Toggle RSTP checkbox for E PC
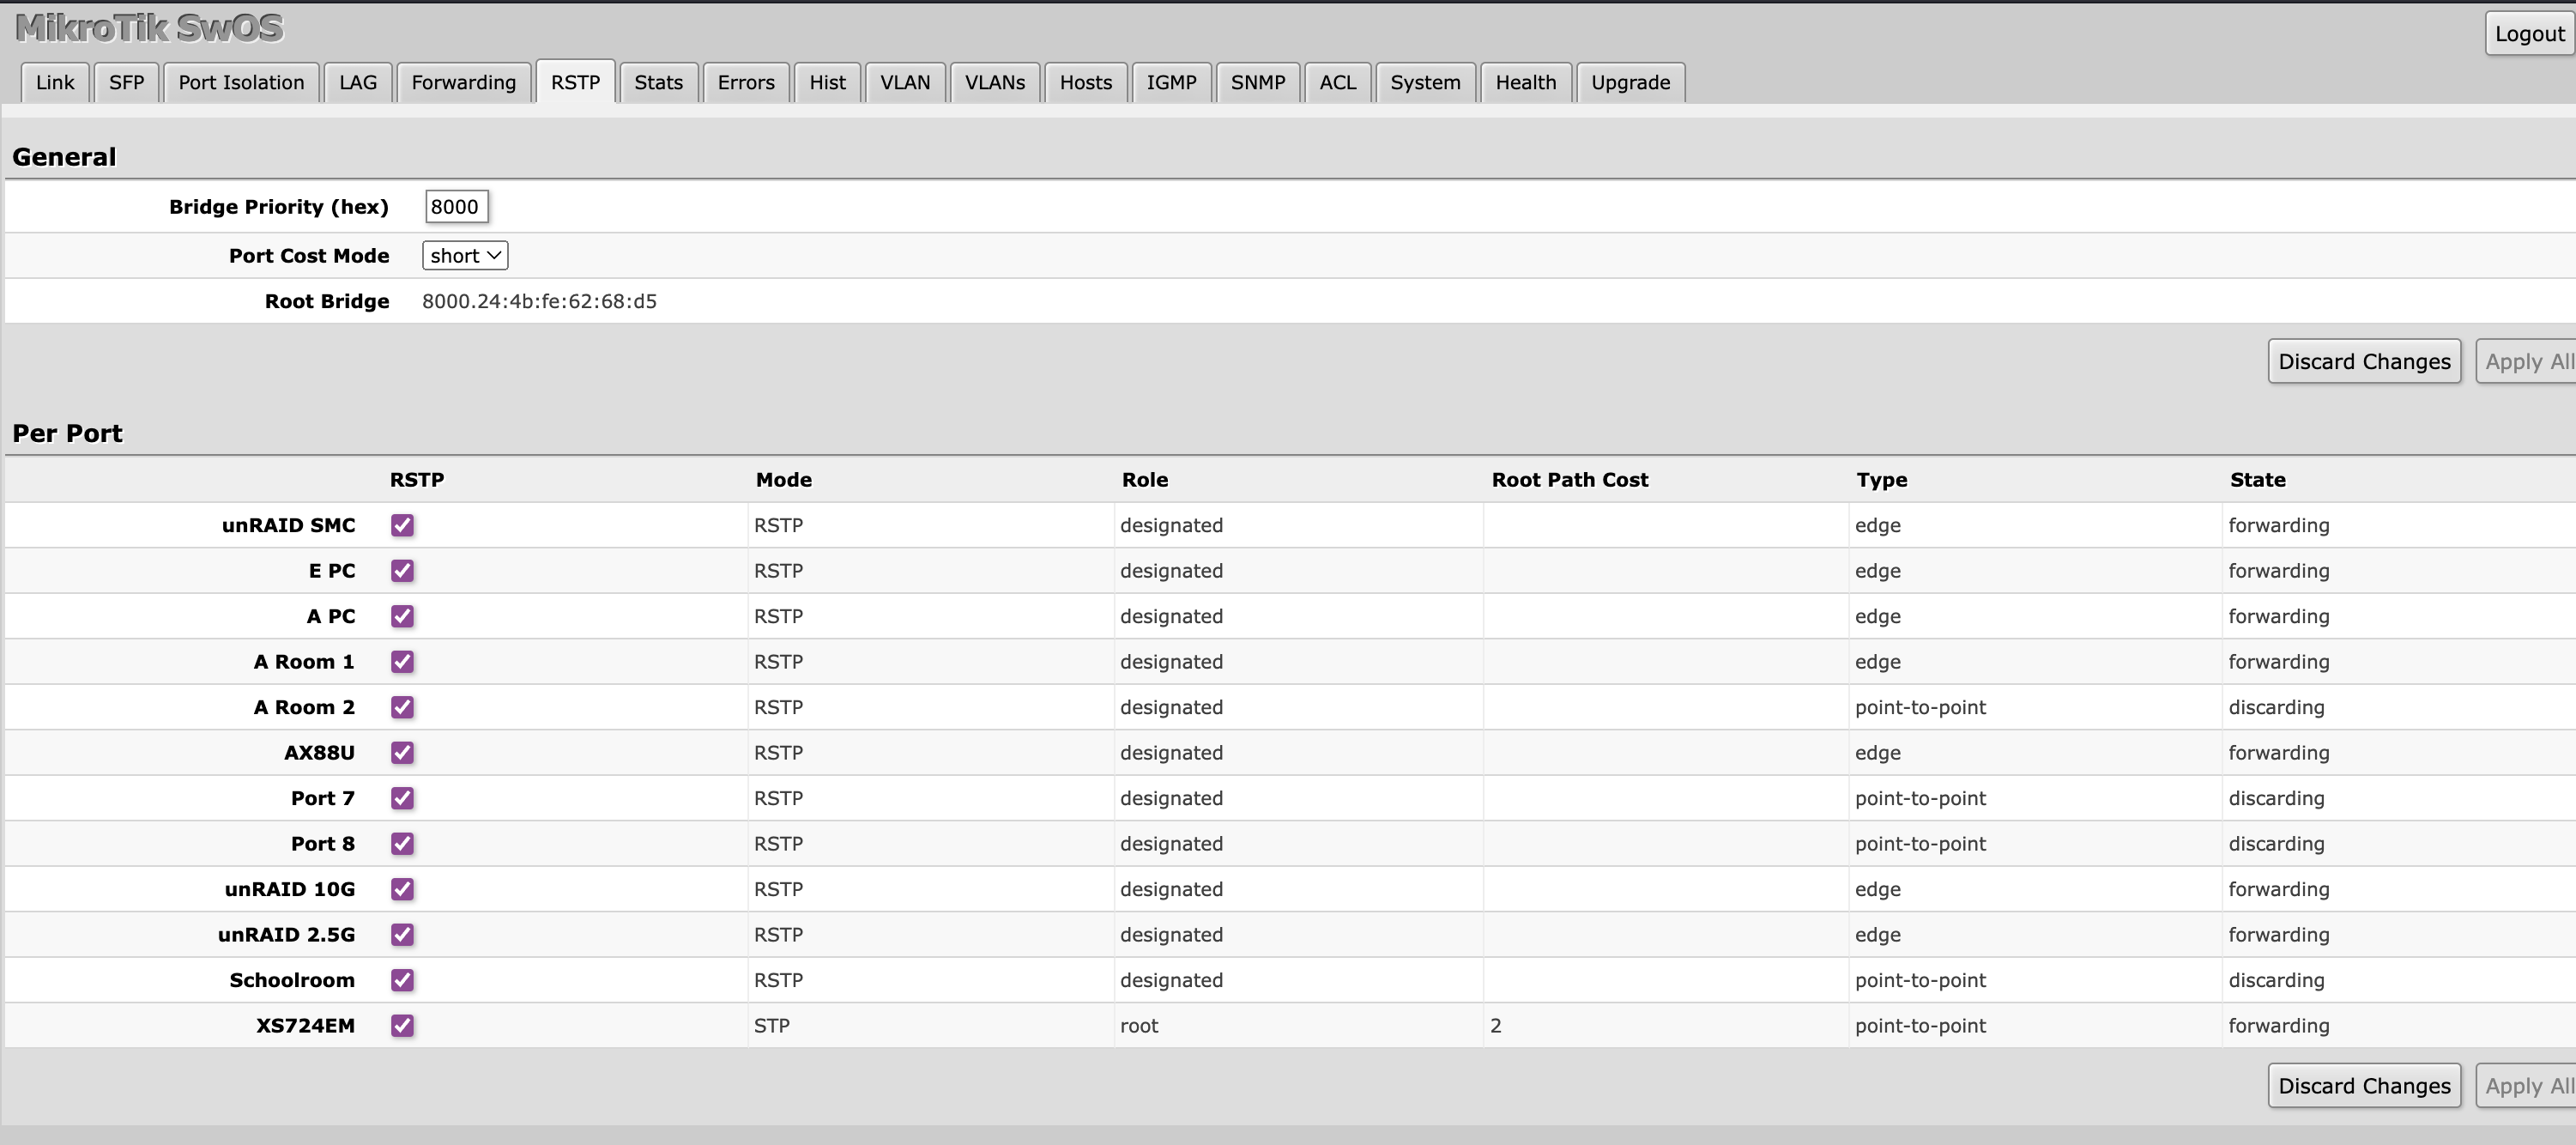Screen dimensions: 2576x1145 point(402,571)
